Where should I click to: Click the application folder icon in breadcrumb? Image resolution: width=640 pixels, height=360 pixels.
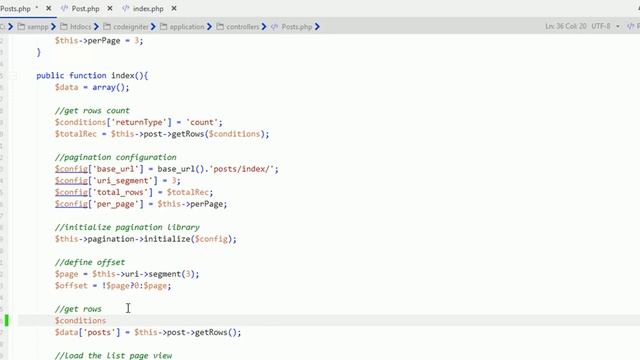point(163,27)
